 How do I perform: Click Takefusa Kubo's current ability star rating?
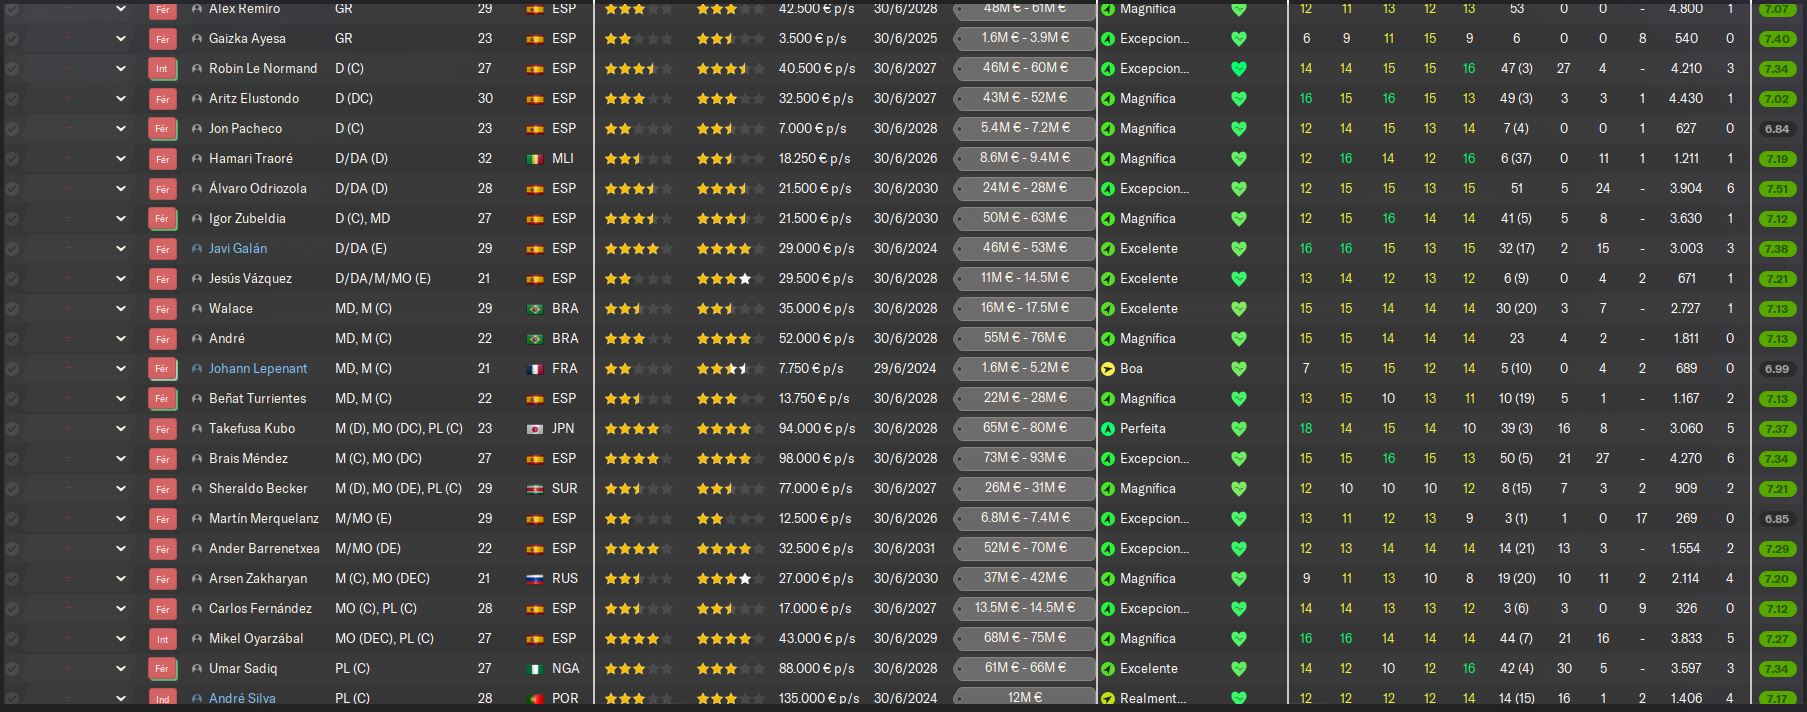(x=638, y=429)
